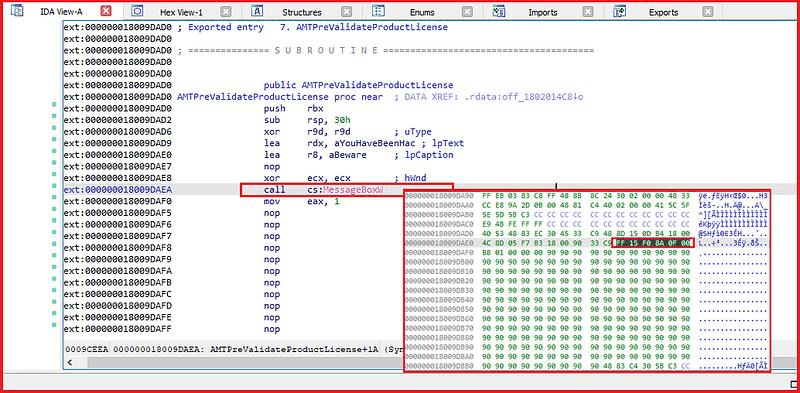The width and height of the screenshot is (800, 393).
Task: Click the address ext:000000018009DAEA of the call line
Action: pyautogui.click(x=118, y=190)
